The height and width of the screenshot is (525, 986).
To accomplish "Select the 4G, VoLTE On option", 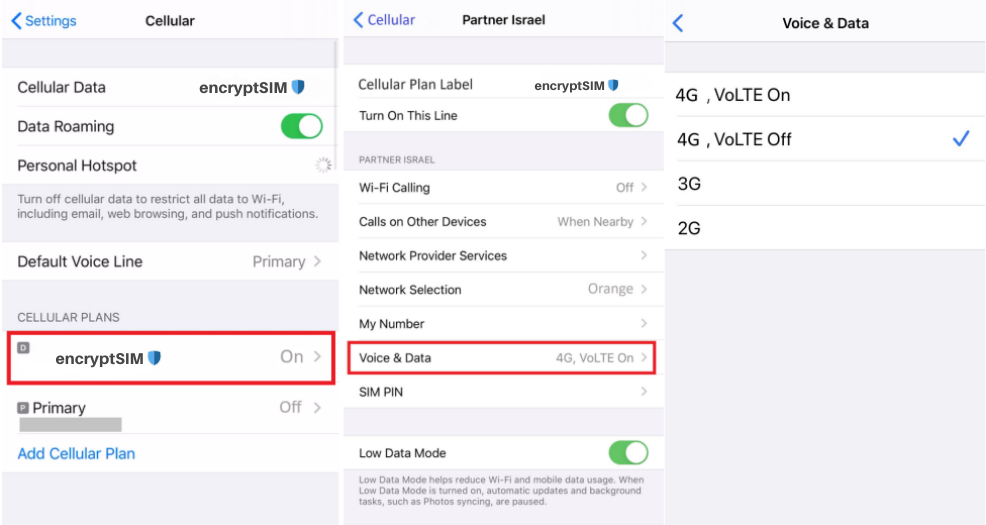I will pos(732,95).
